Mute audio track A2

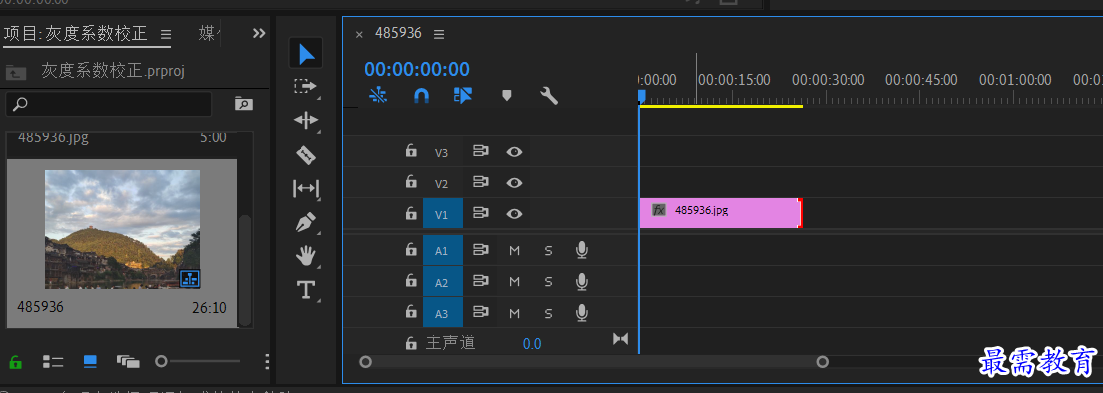pos(514,281)
